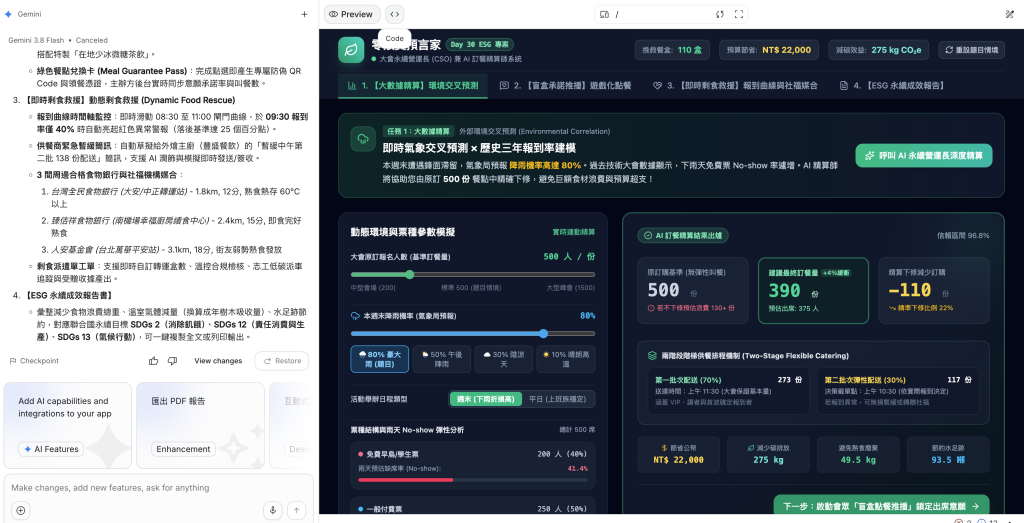Click the green leaf app logo

click(x=351, y=50)
